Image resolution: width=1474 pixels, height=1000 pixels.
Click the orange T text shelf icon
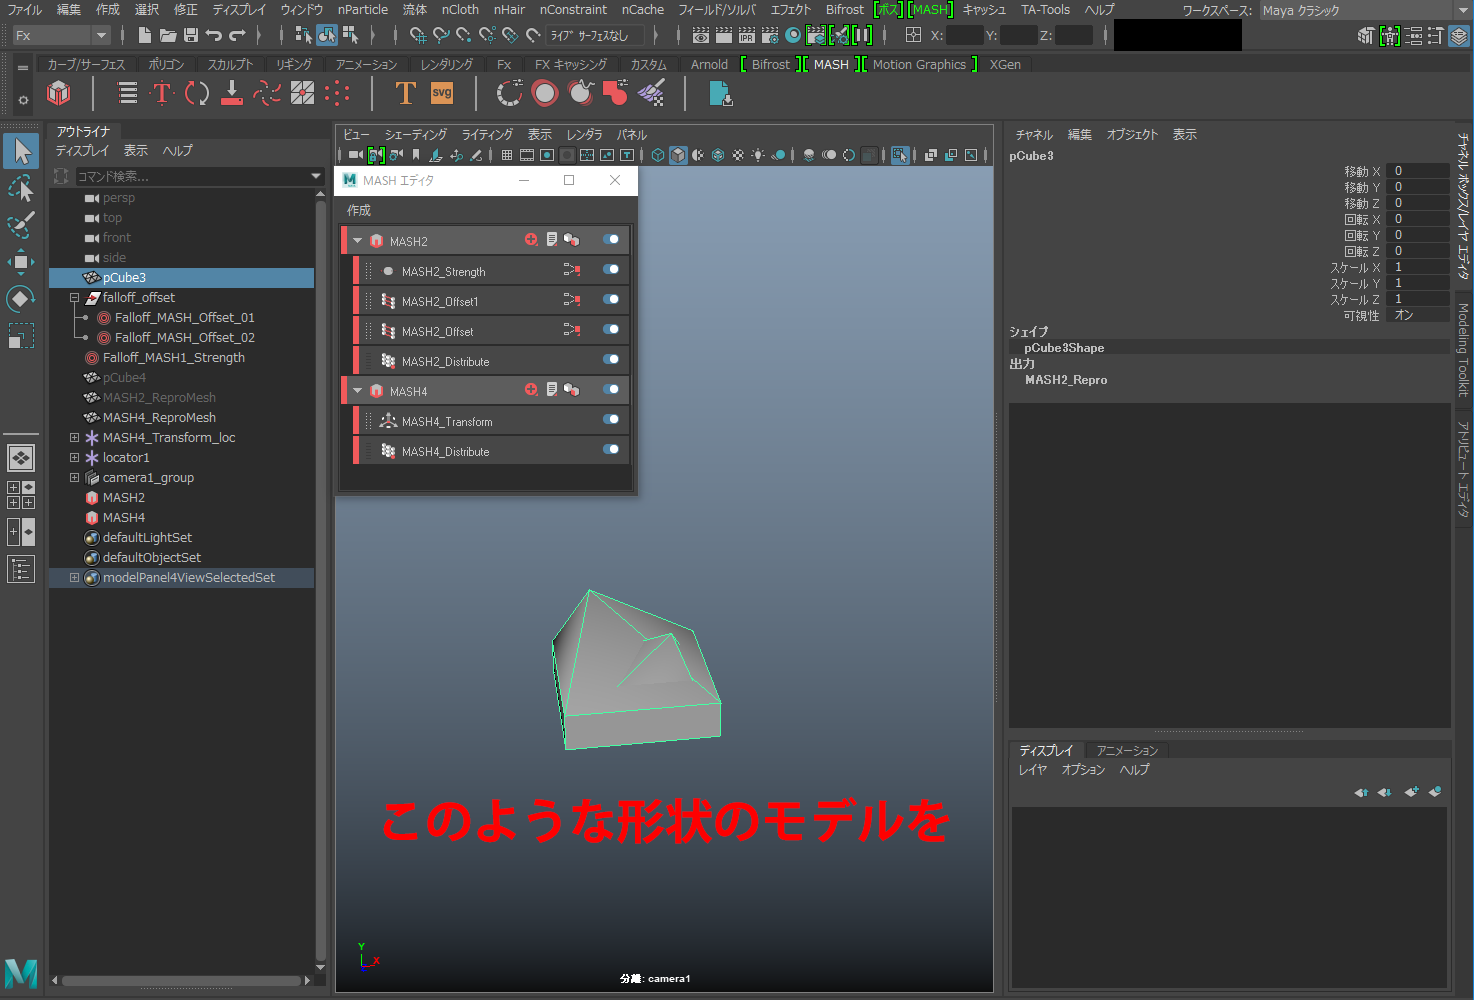pos(405,94)
